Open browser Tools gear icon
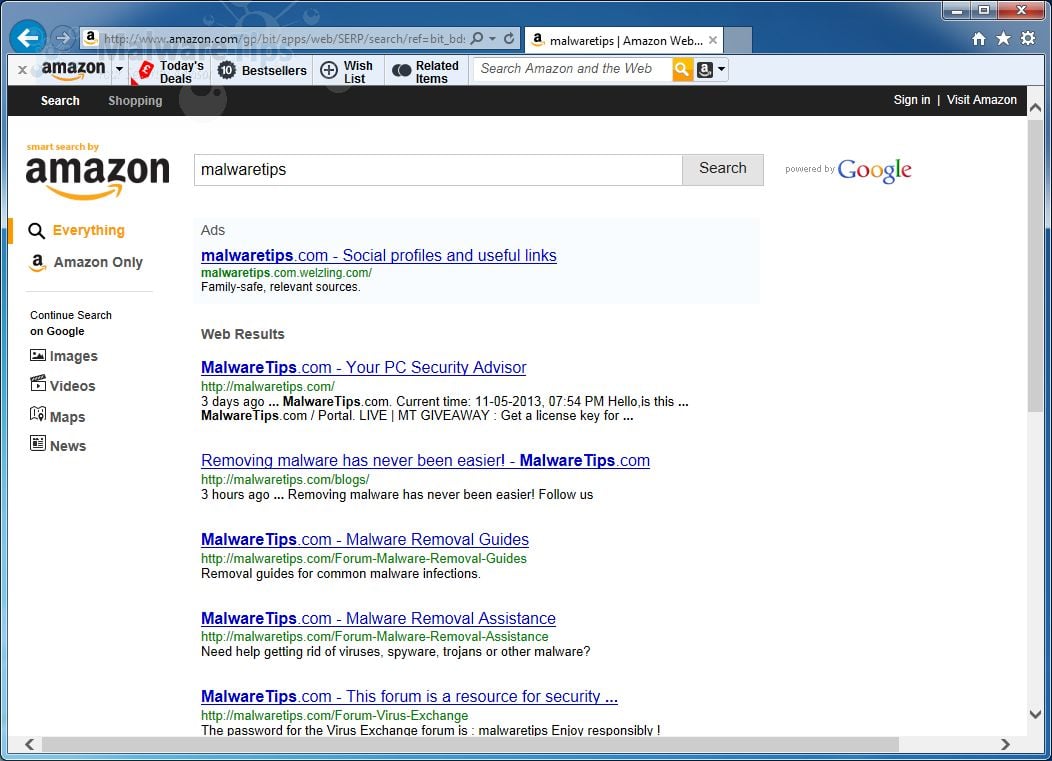Image resolution: width=1052 pixels, height=761 pixels. [1028, 38]
